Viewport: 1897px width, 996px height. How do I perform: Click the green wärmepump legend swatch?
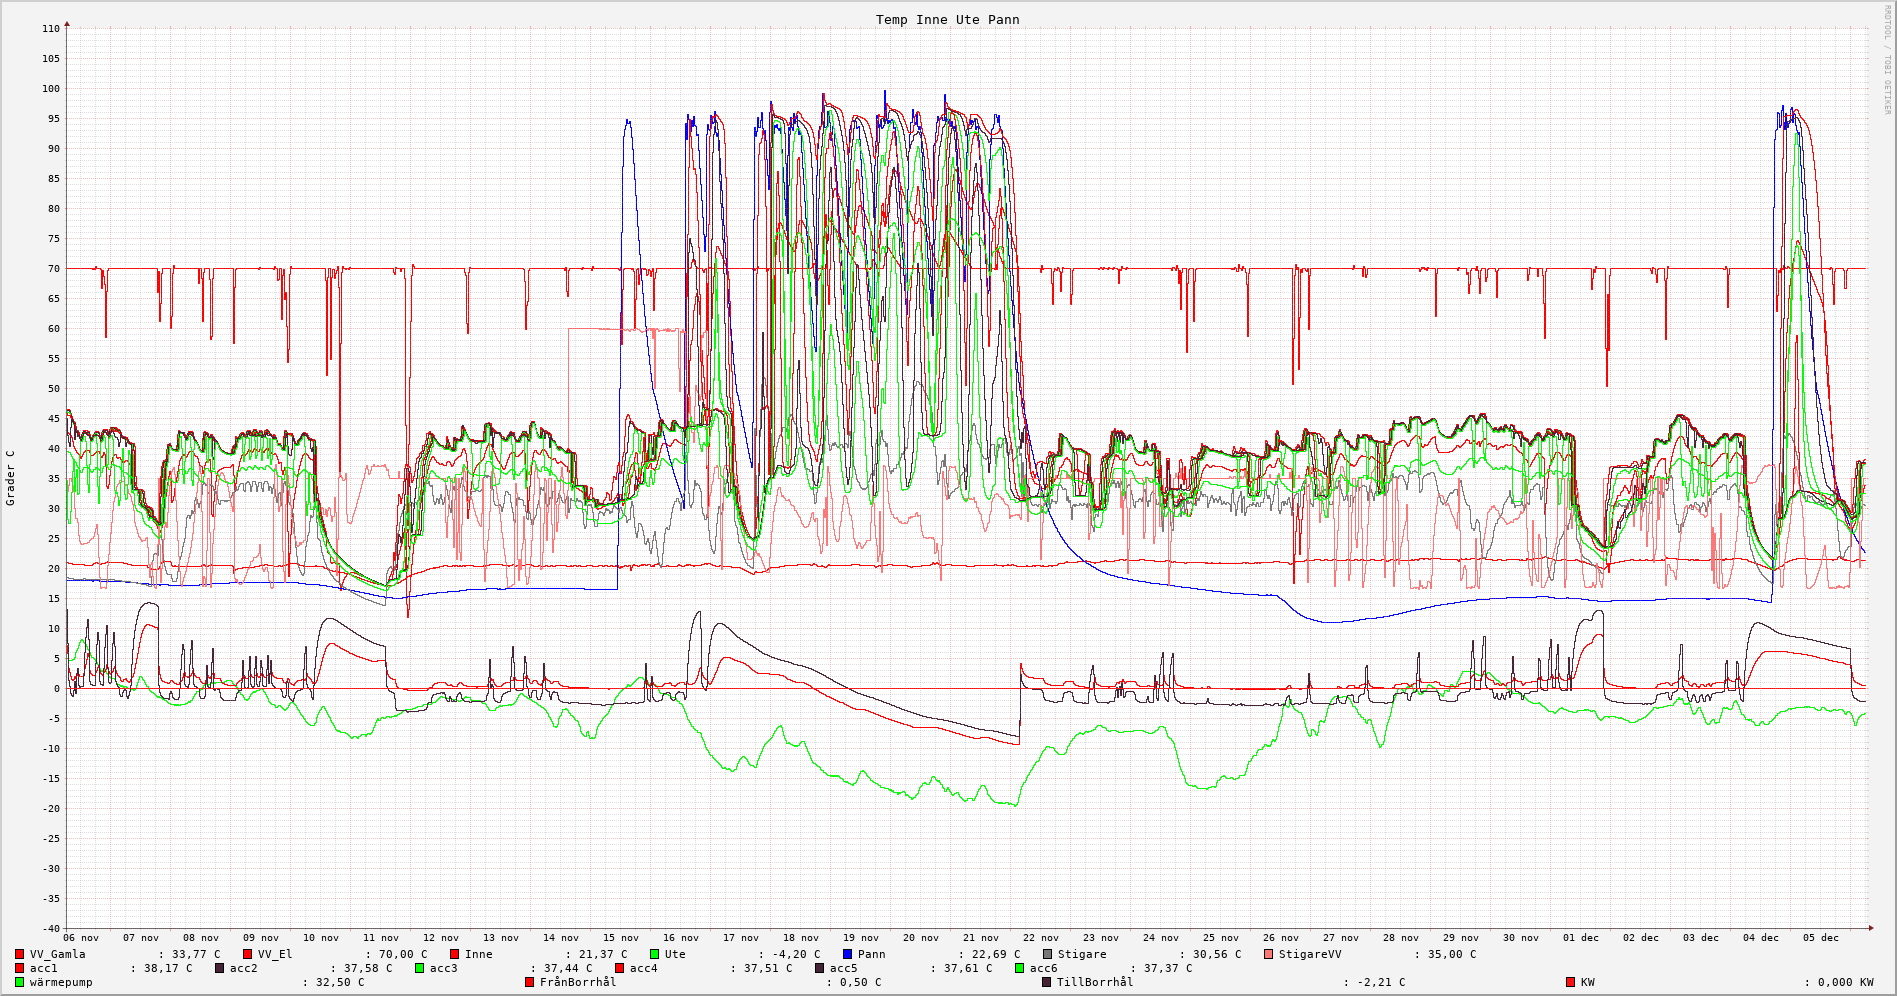coord(19,982)
